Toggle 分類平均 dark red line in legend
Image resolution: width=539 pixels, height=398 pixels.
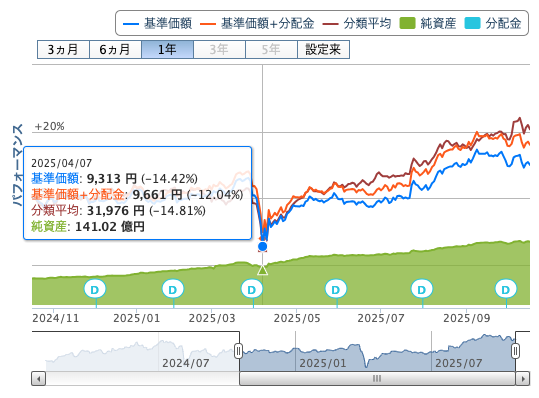(x=357, y=23)
